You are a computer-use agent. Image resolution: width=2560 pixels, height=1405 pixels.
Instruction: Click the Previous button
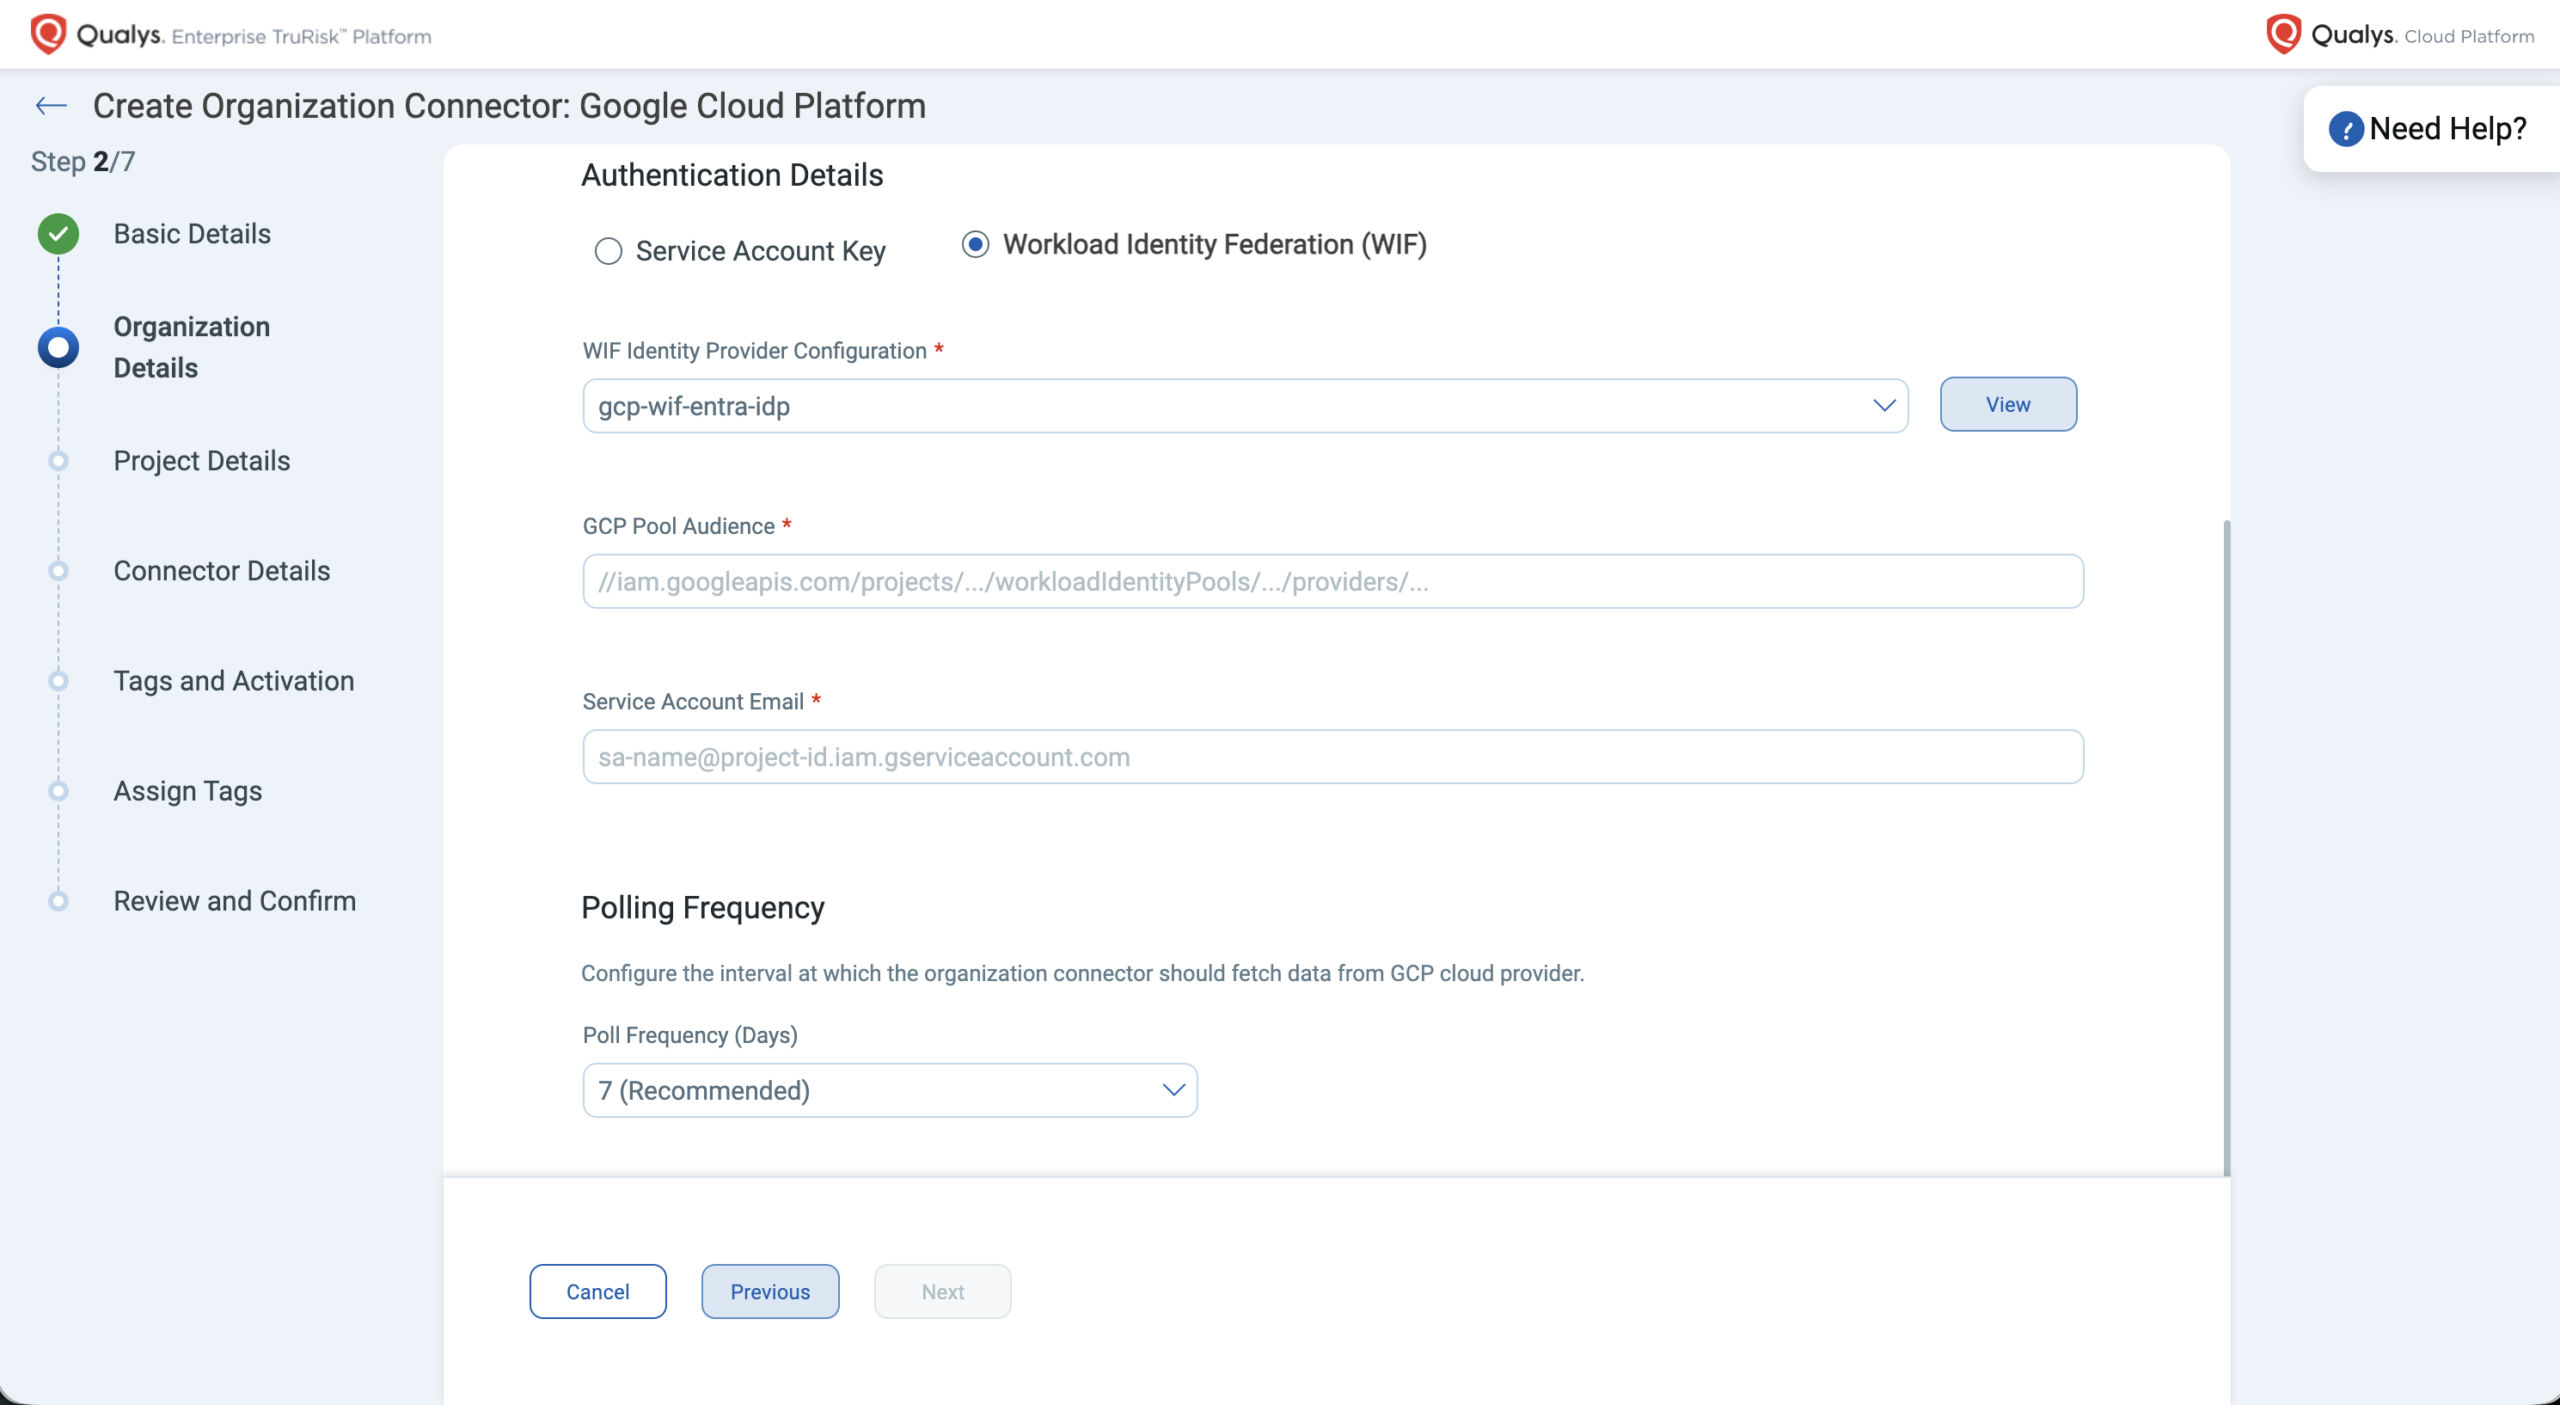click(770, 1291)
